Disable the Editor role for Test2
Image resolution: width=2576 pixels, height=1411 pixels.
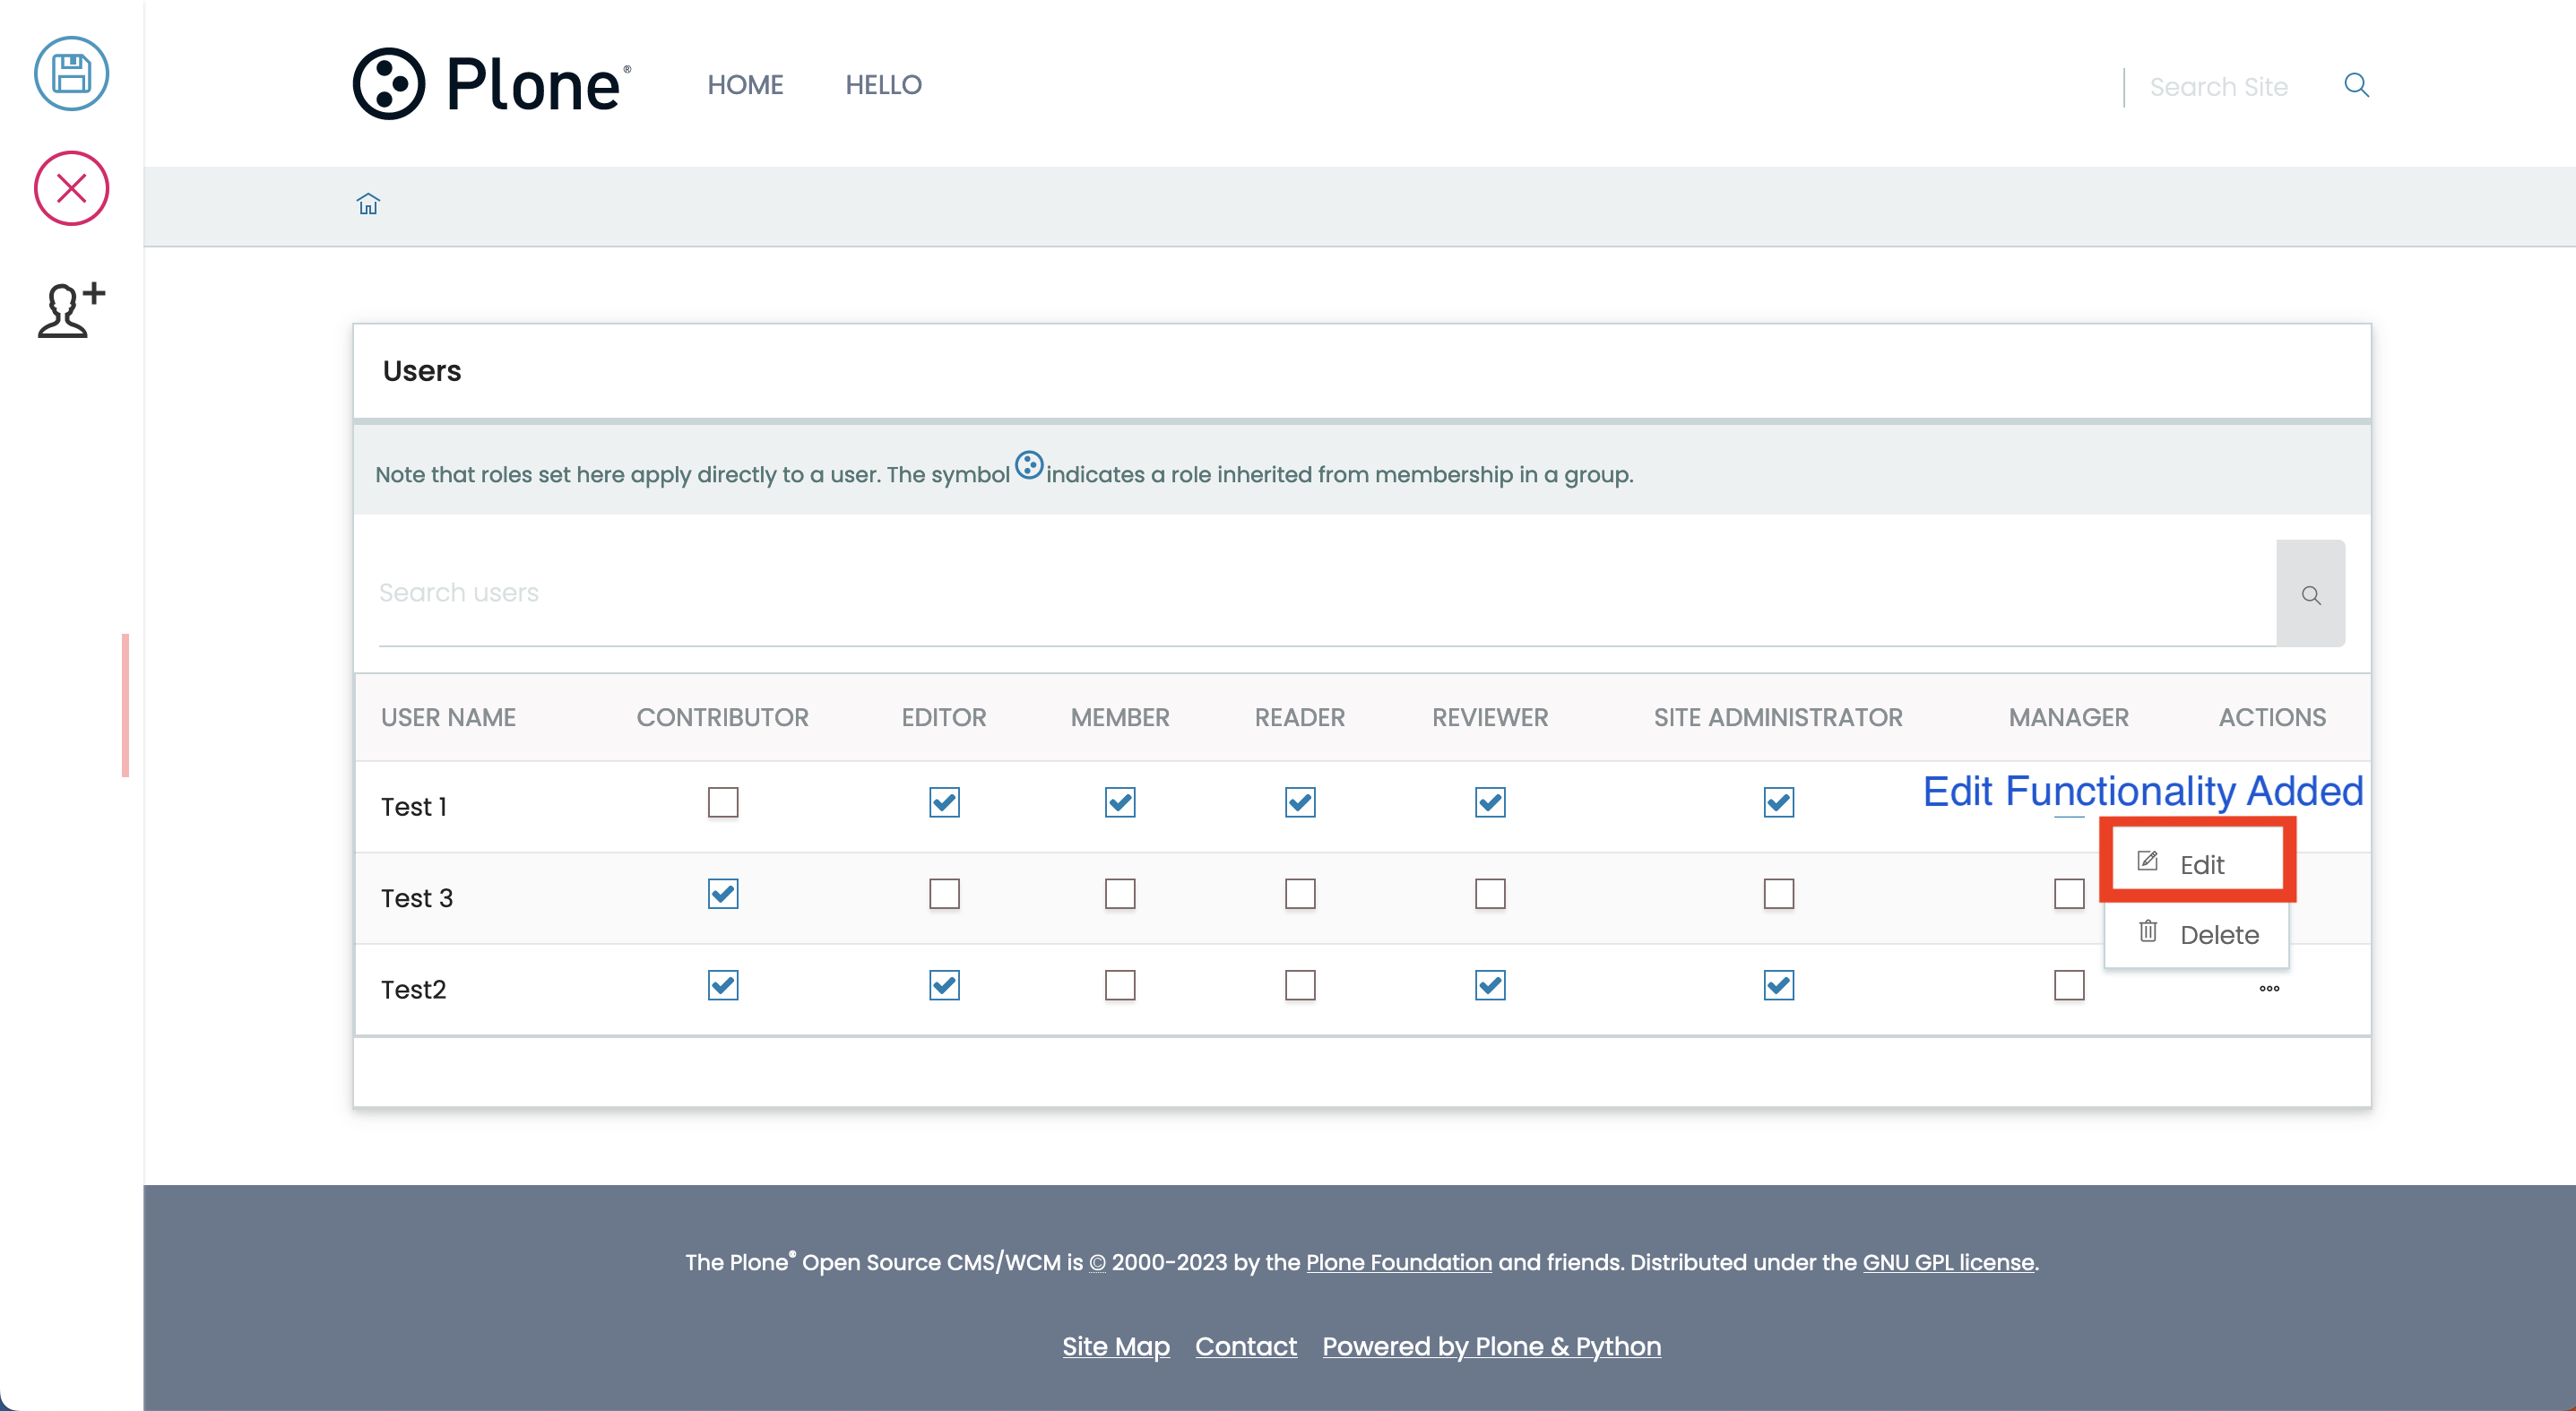(943, 985)
